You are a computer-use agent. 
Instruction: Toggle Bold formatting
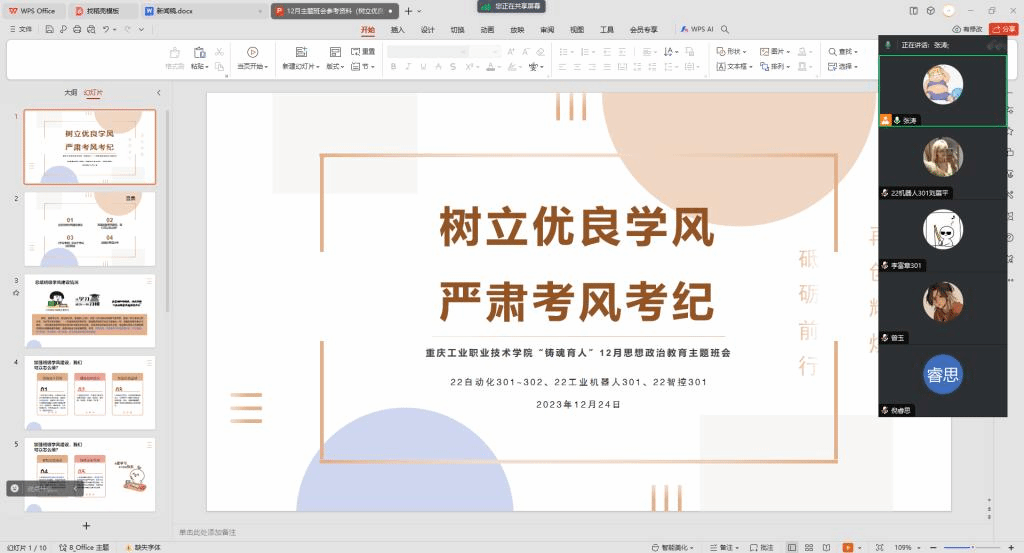click(393, 67)
